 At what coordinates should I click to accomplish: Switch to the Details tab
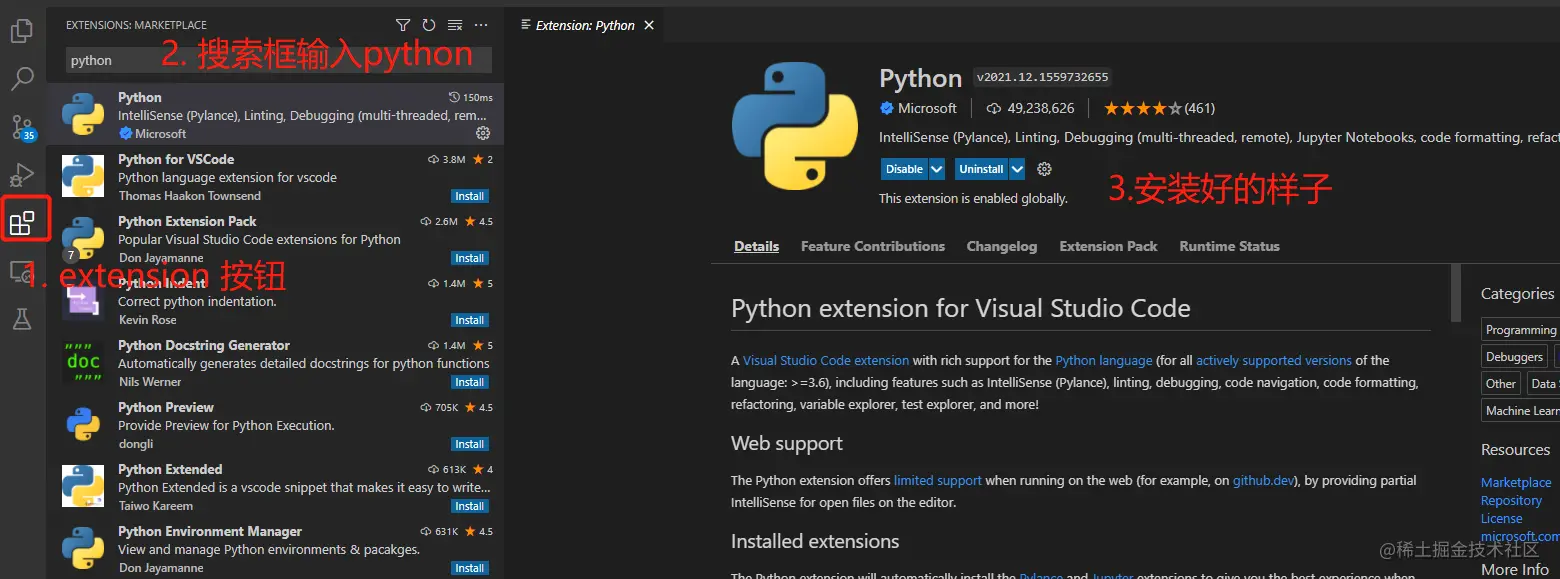756,246
